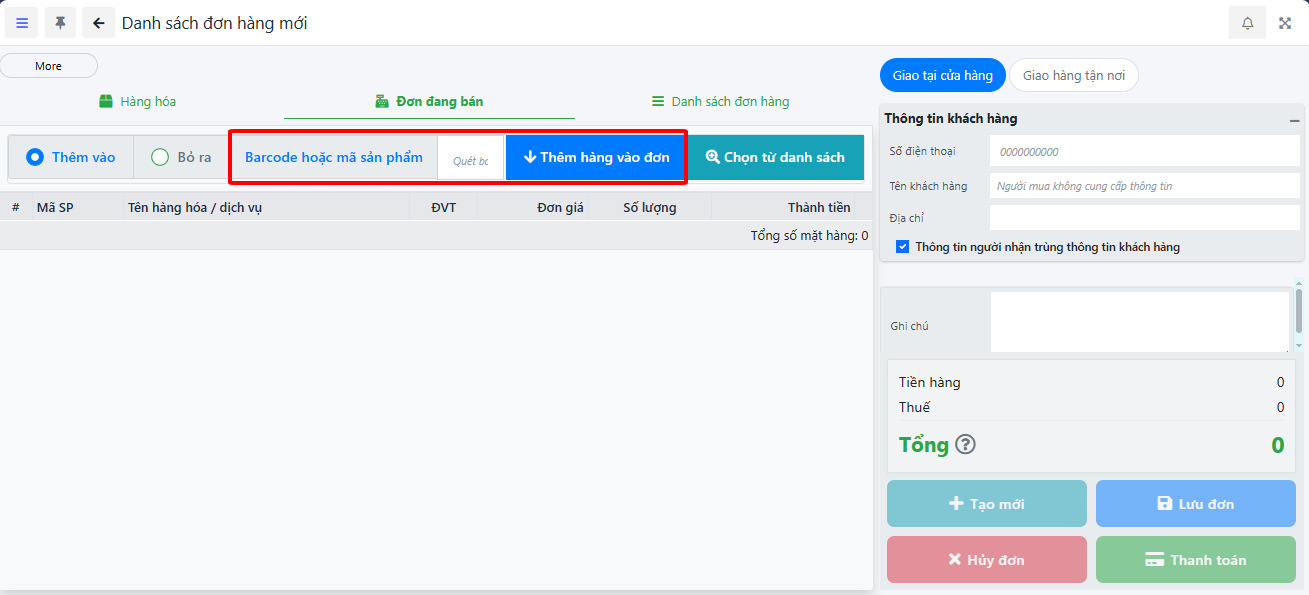
Task: Uncheck Thông tin người nhận trùng checkbox
Action: [x=903, y=247]
